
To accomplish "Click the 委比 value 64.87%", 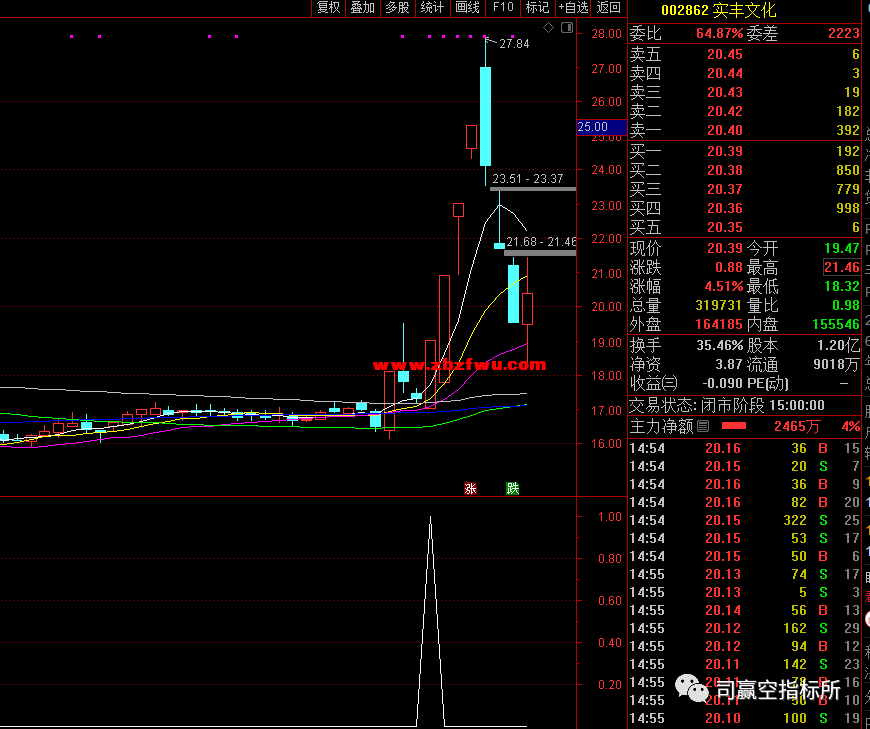I will pos(719,33).
